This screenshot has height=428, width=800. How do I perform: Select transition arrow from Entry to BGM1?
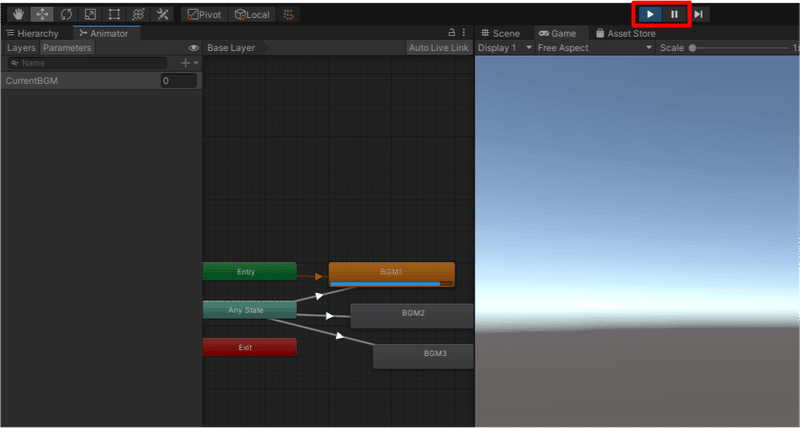pos(318,276)
